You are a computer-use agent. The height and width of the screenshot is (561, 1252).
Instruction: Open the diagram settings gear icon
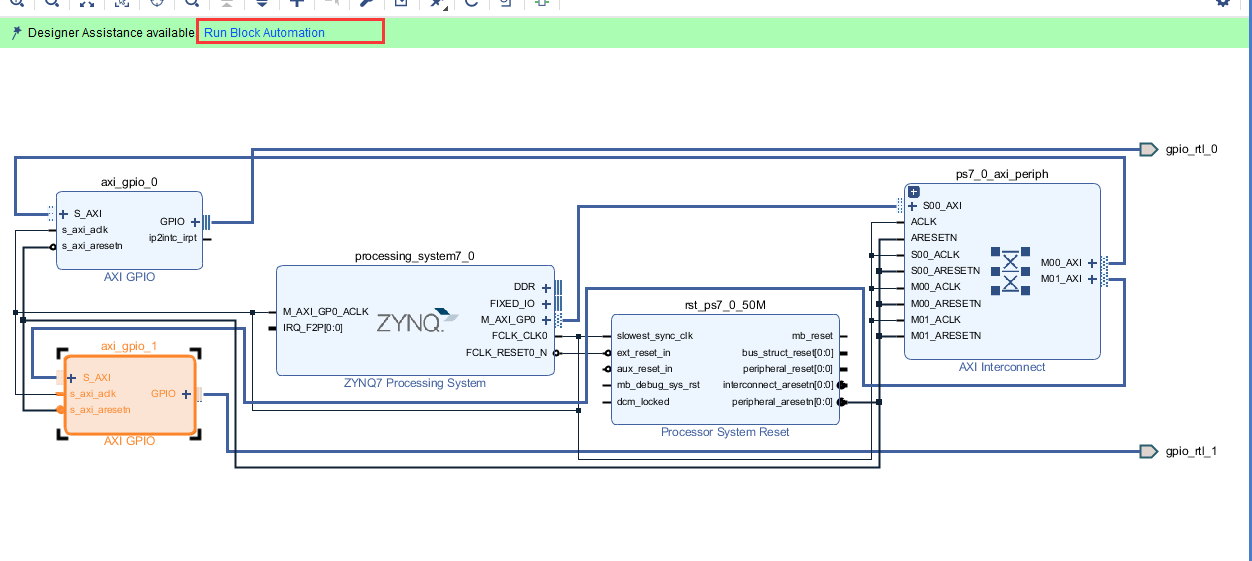(1222, 3)
